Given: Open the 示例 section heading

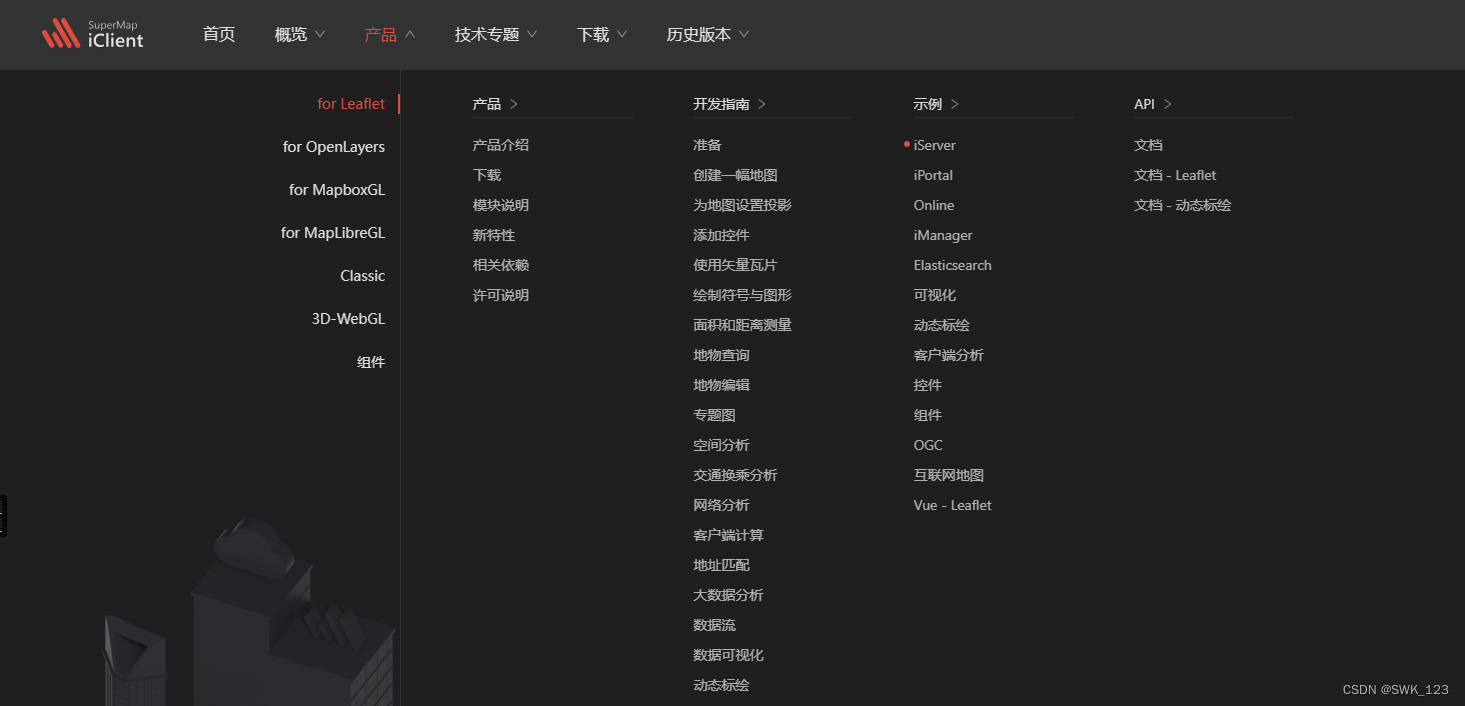Looking at the screenshot, I should point(936,104).
